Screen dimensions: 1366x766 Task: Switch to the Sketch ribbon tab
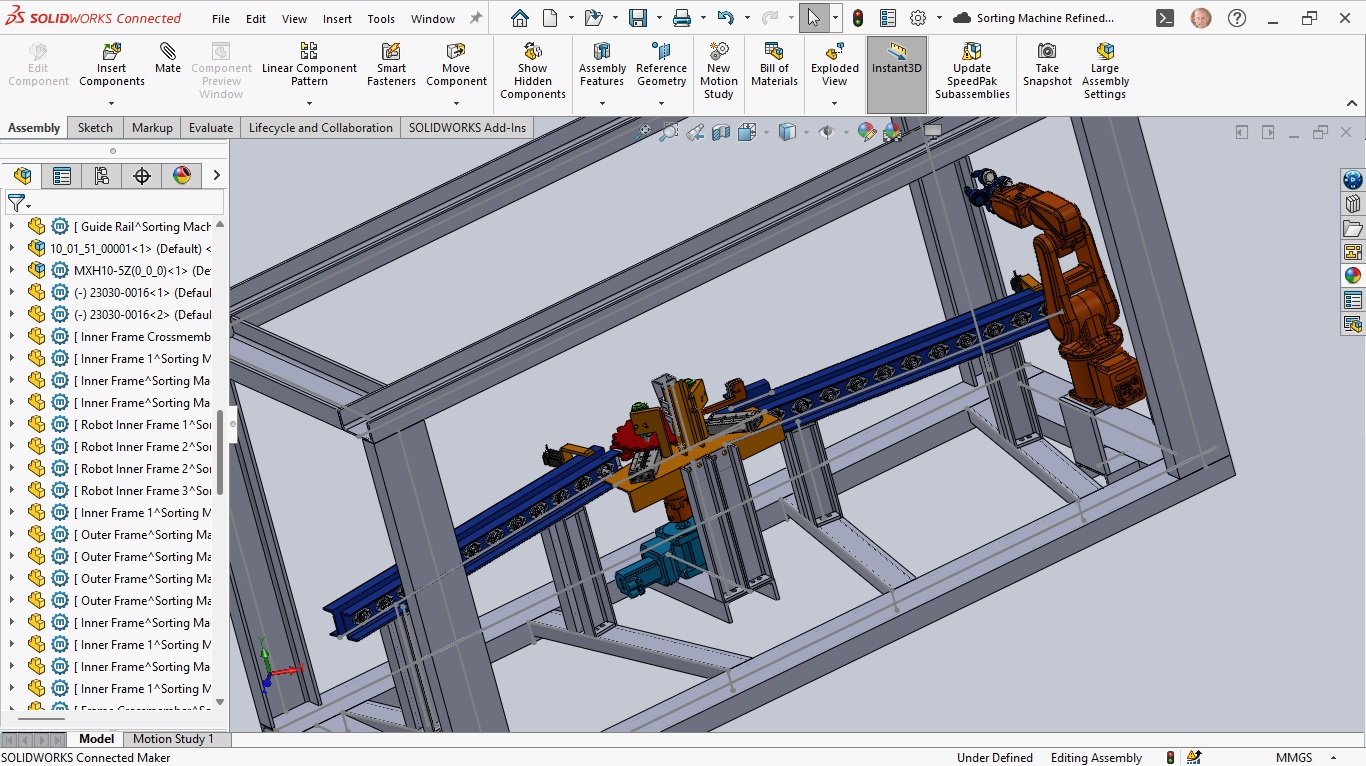(x=95, y=128)
